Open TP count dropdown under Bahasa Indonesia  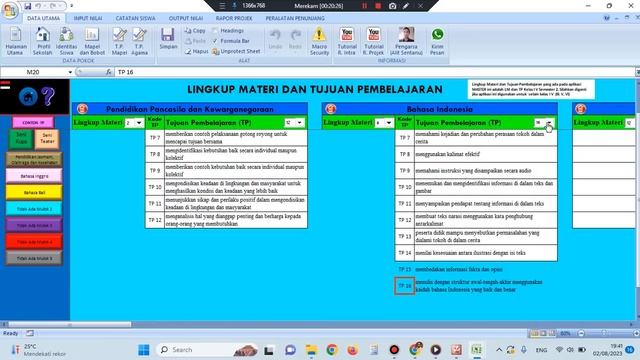tap(549, 123)
